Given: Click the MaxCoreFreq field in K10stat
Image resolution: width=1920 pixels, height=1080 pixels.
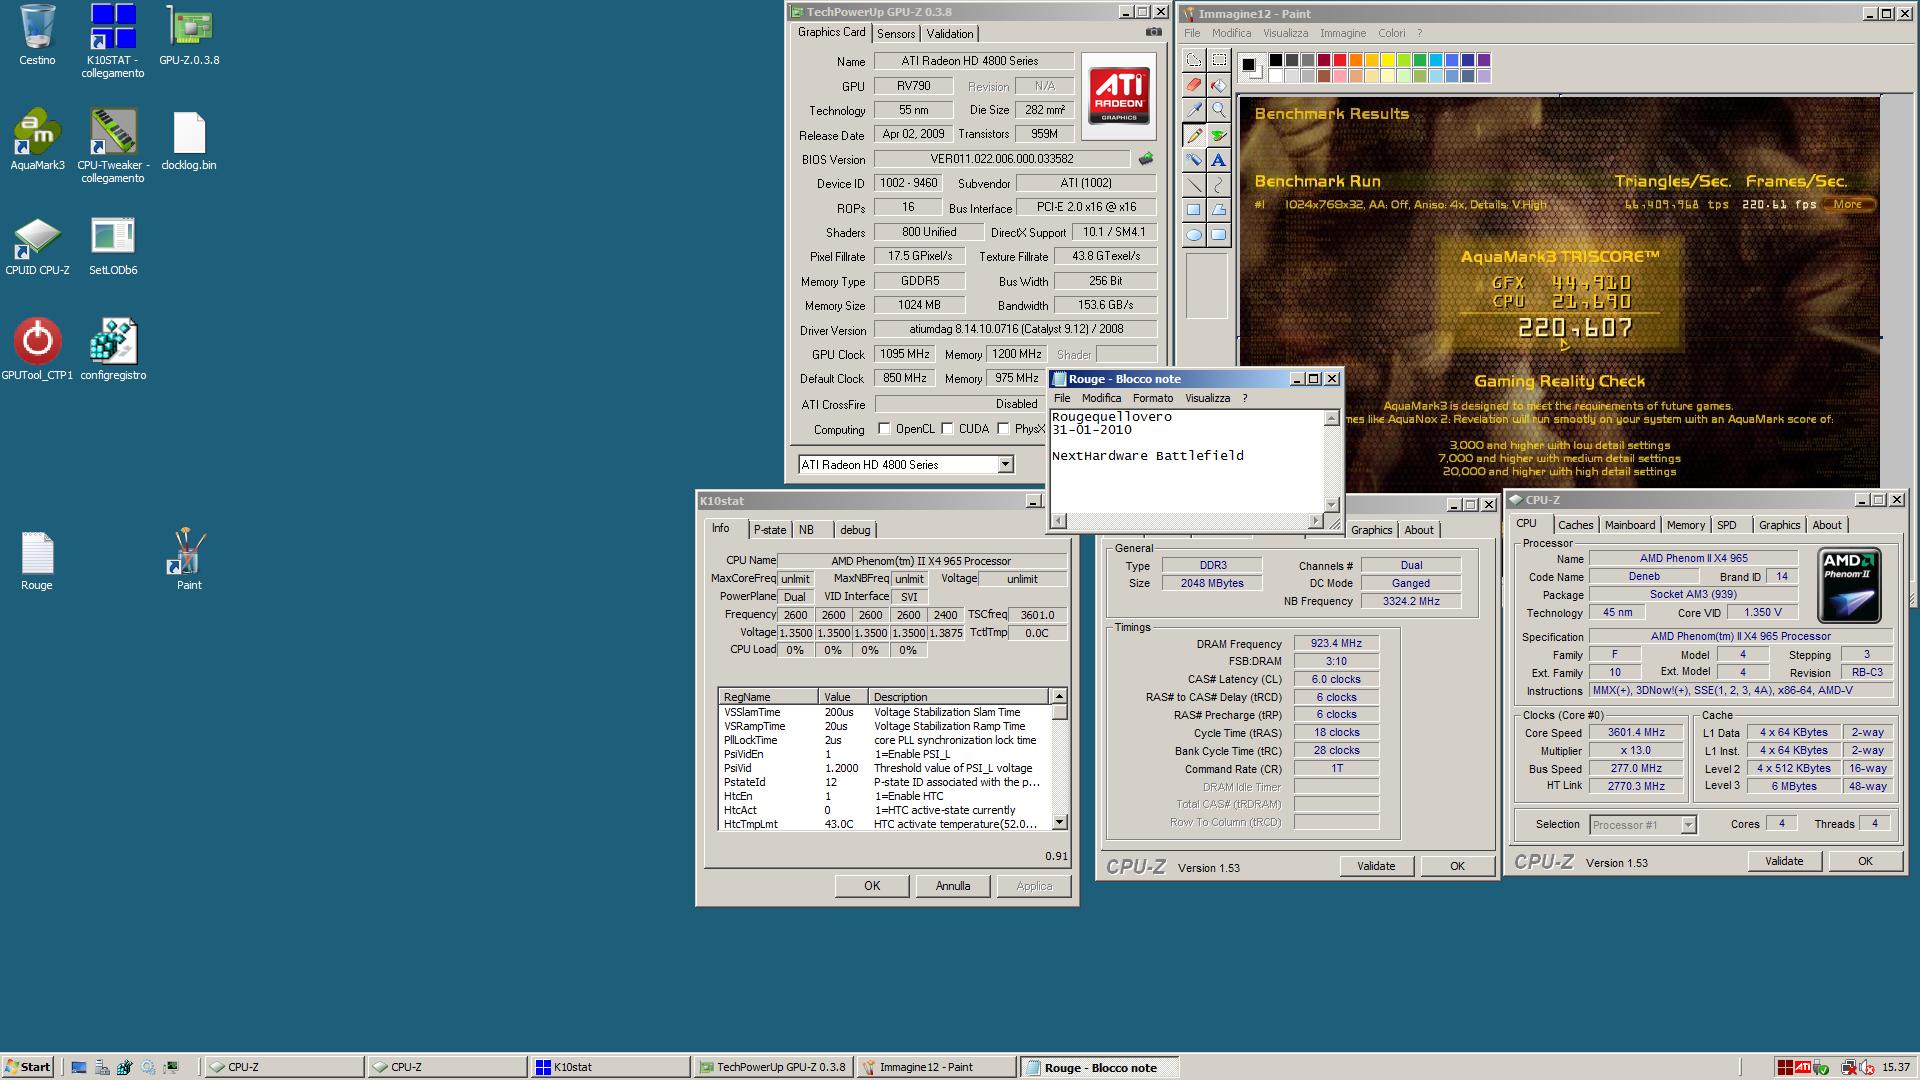Looking at the screenshot, I should click(795, 579).
